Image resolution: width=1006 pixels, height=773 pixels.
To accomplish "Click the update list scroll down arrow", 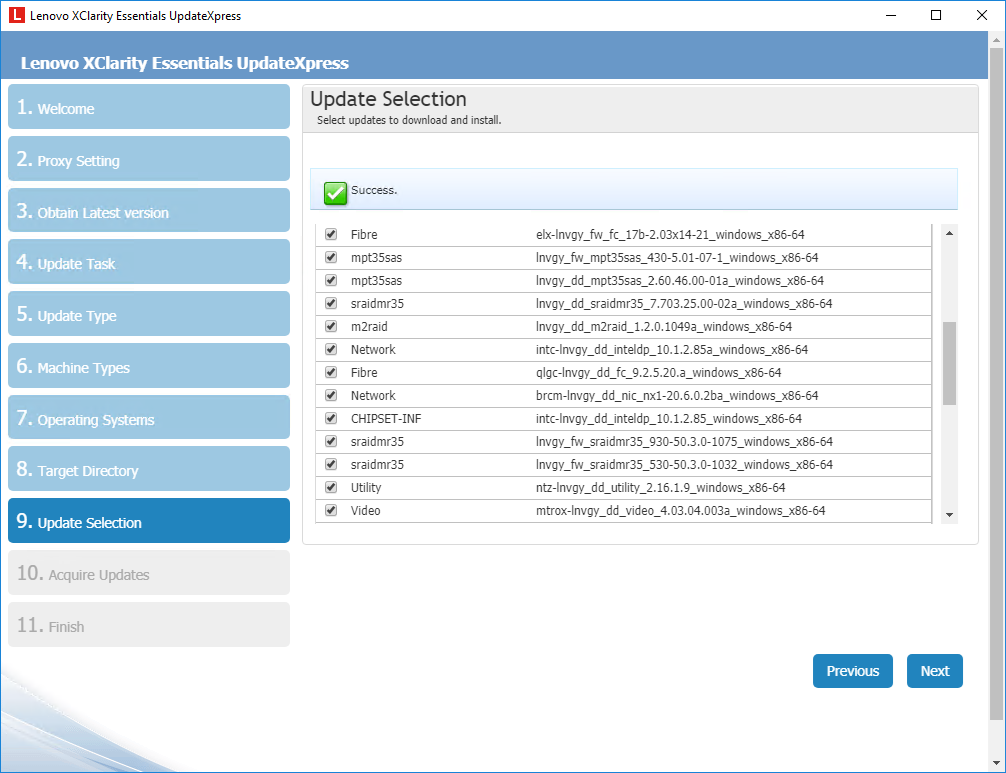I will click(x=950, y=515).
